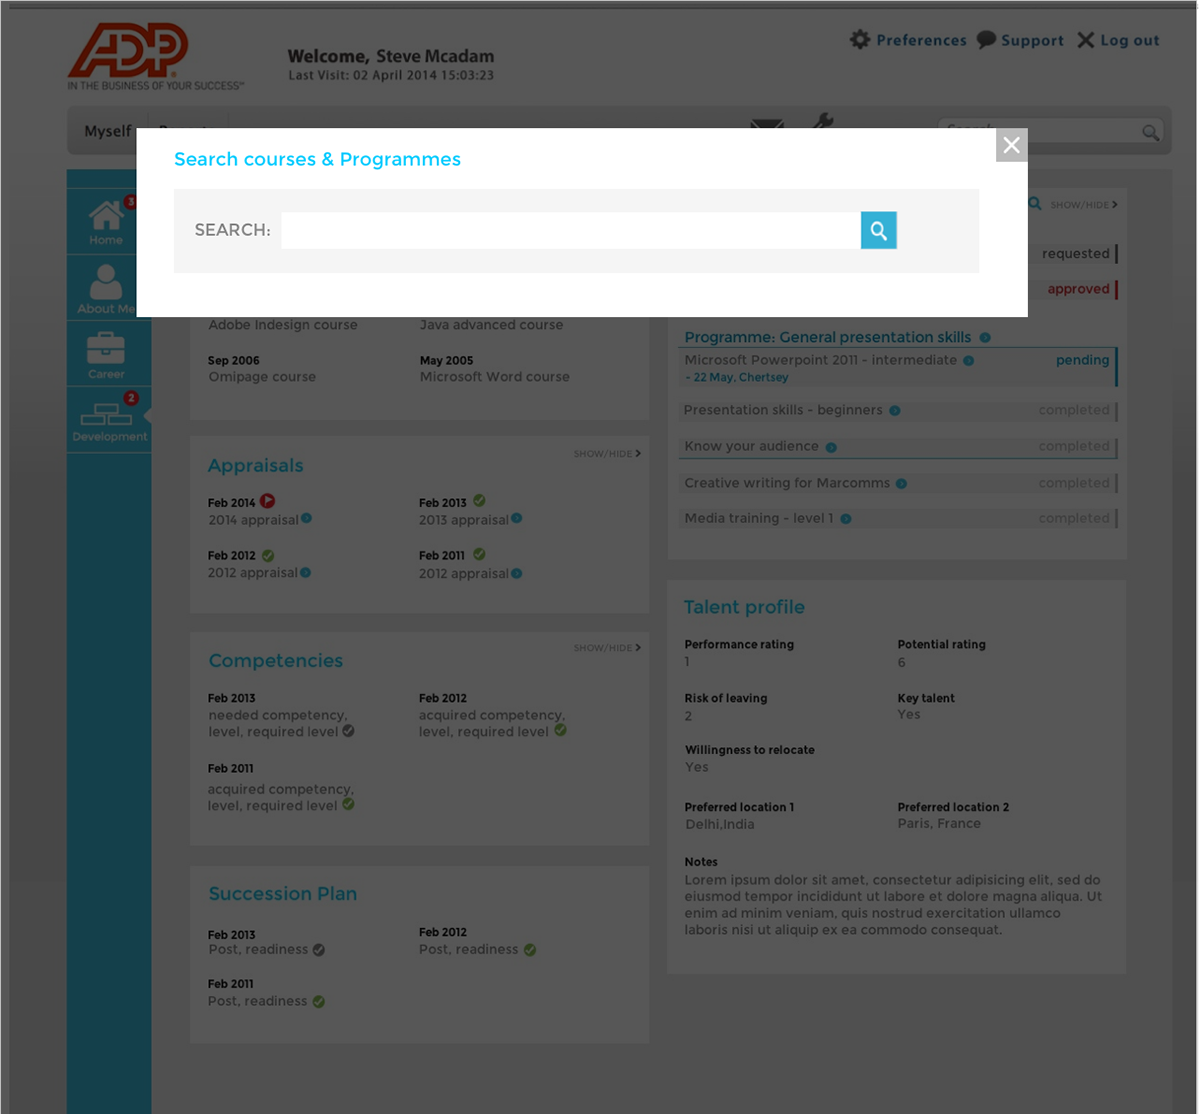Open info icon for Programme: General presentation skills
Viewport: 1200px width, 1114px height.
985,338
